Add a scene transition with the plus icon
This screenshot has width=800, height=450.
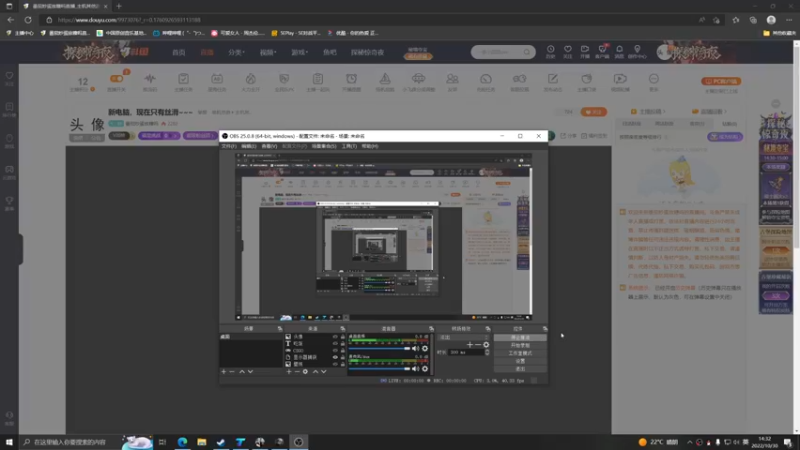click(x=469, y=345)
